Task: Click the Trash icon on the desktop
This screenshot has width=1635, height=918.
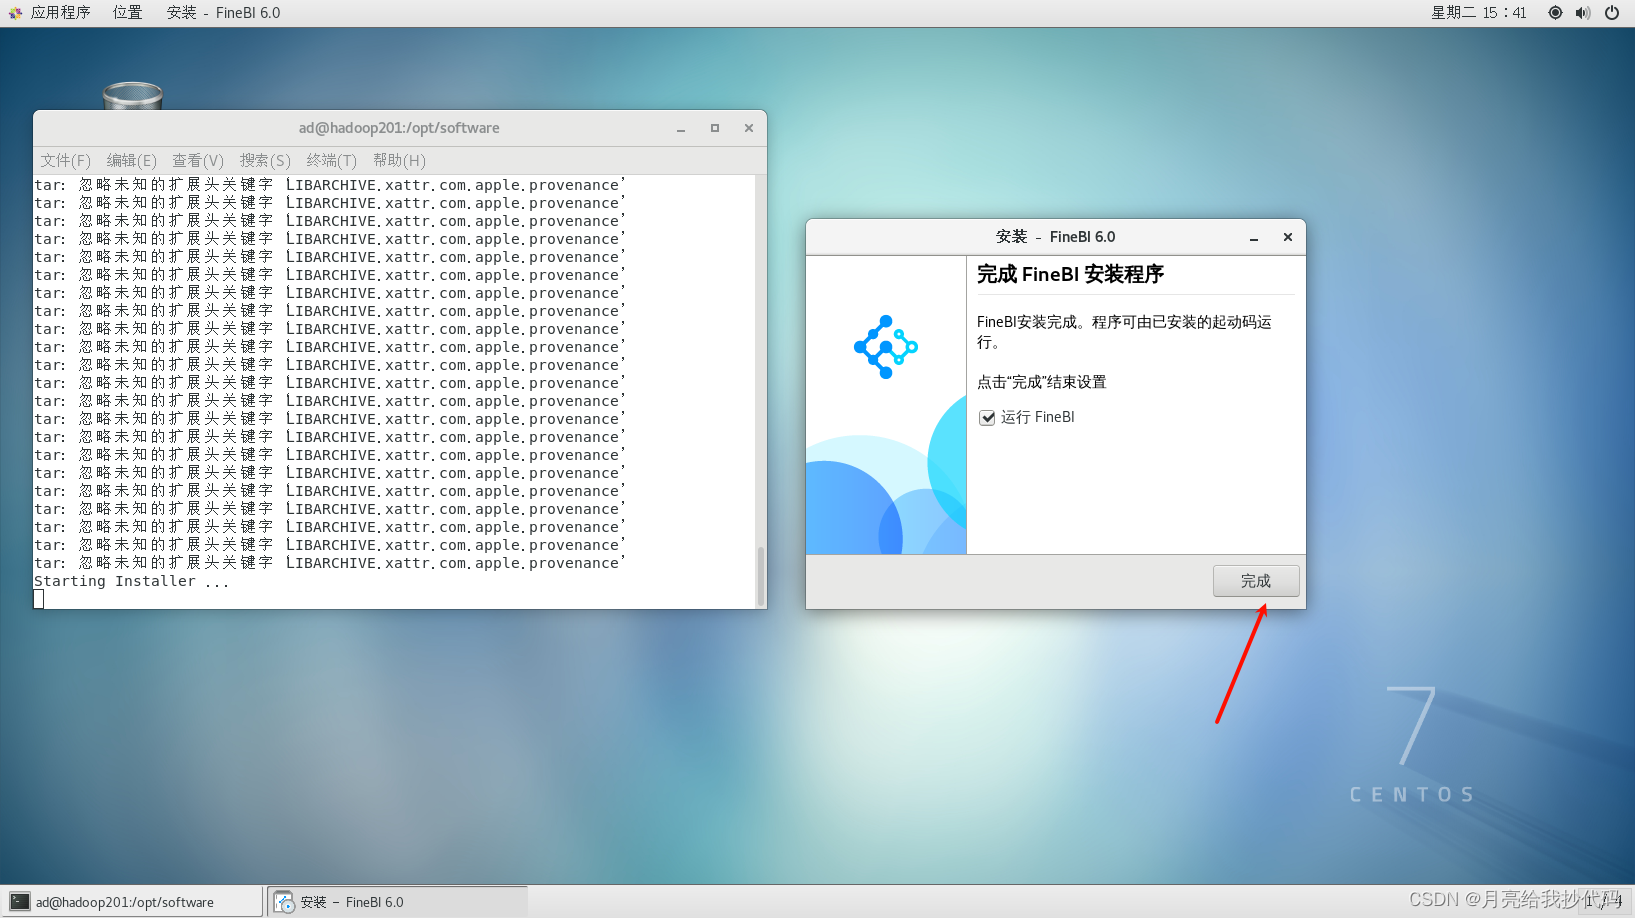Action: point(132,96)
